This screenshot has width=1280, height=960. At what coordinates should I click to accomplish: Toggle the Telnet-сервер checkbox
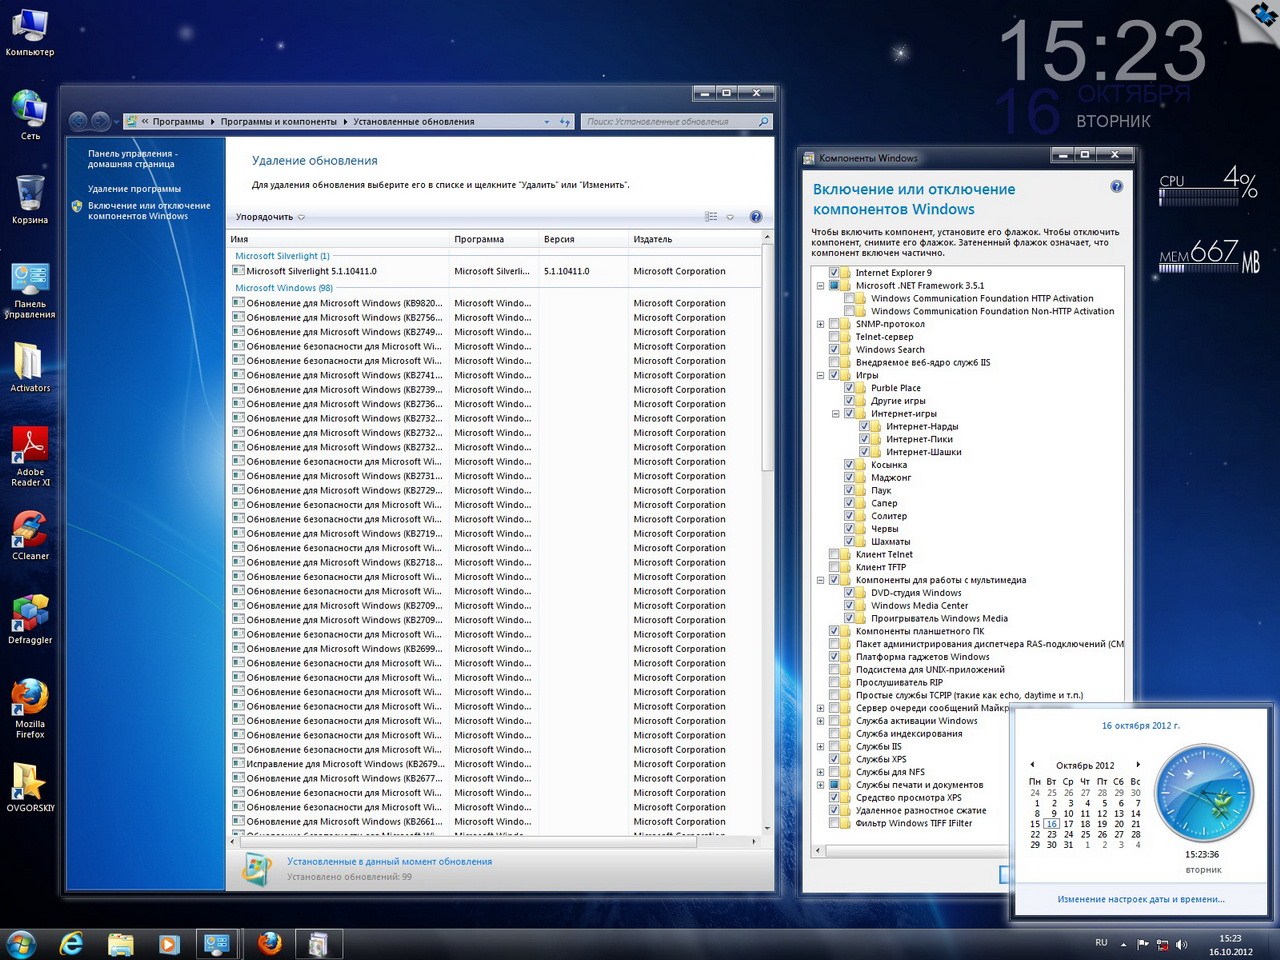(834, 337)
